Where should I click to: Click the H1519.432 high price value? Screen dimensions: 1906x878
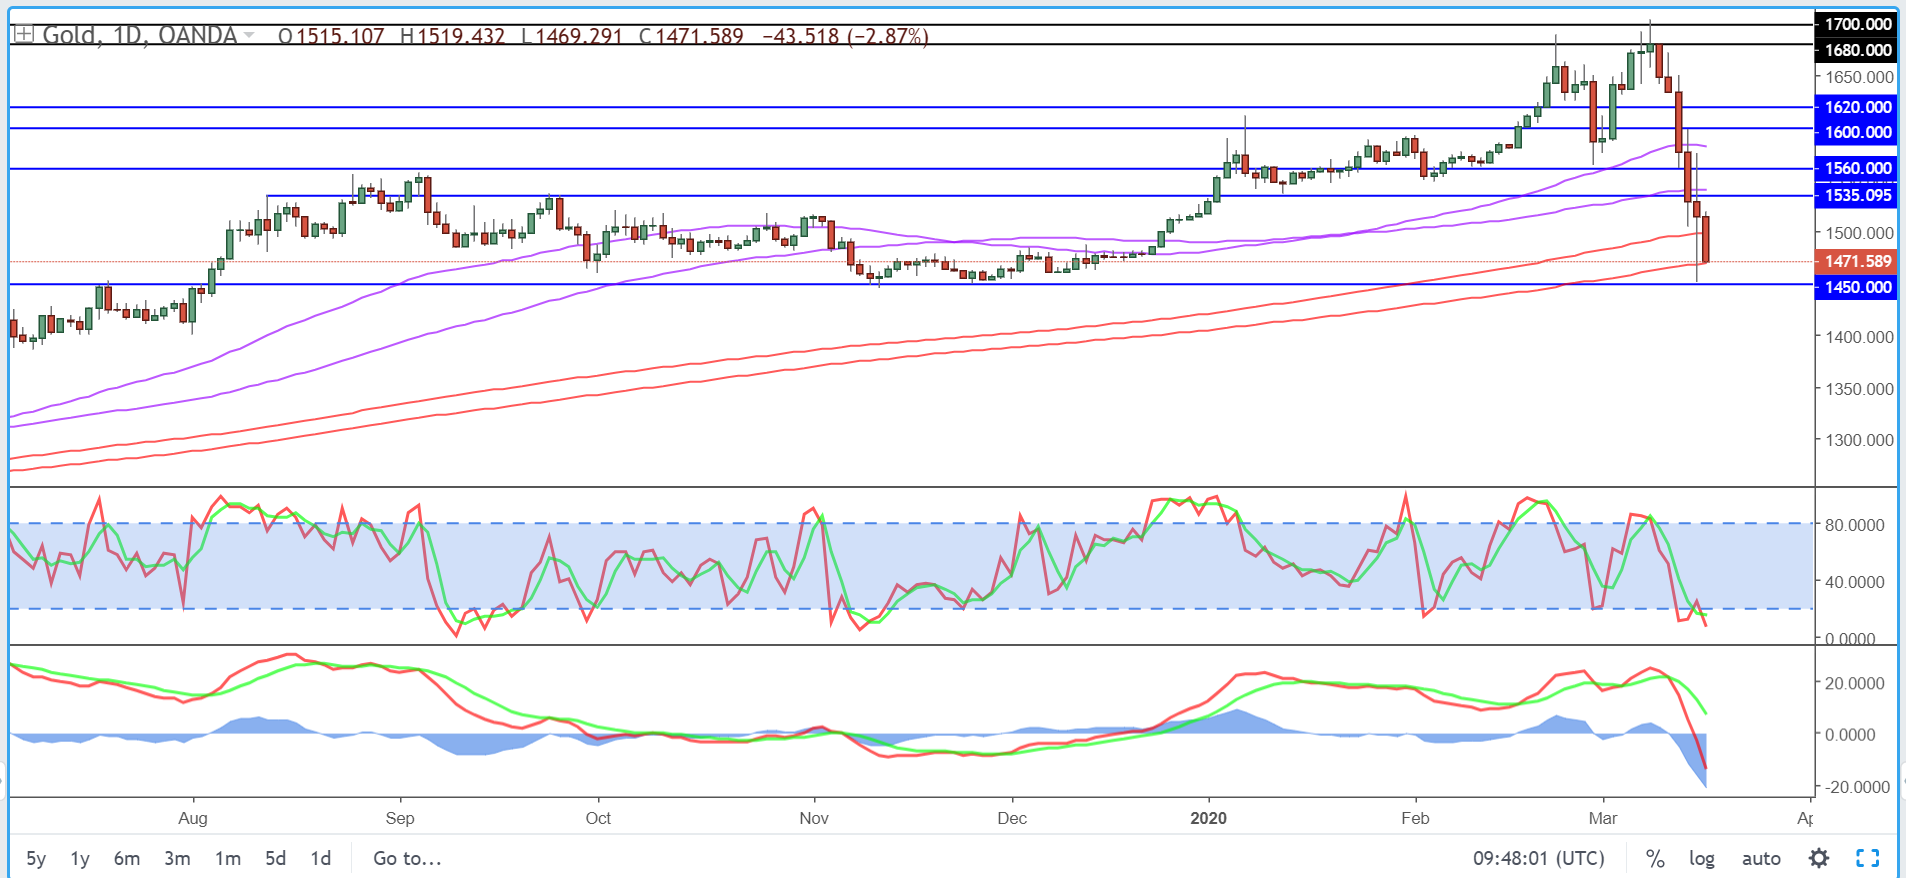pyautogui.click(x=452, y=36)
